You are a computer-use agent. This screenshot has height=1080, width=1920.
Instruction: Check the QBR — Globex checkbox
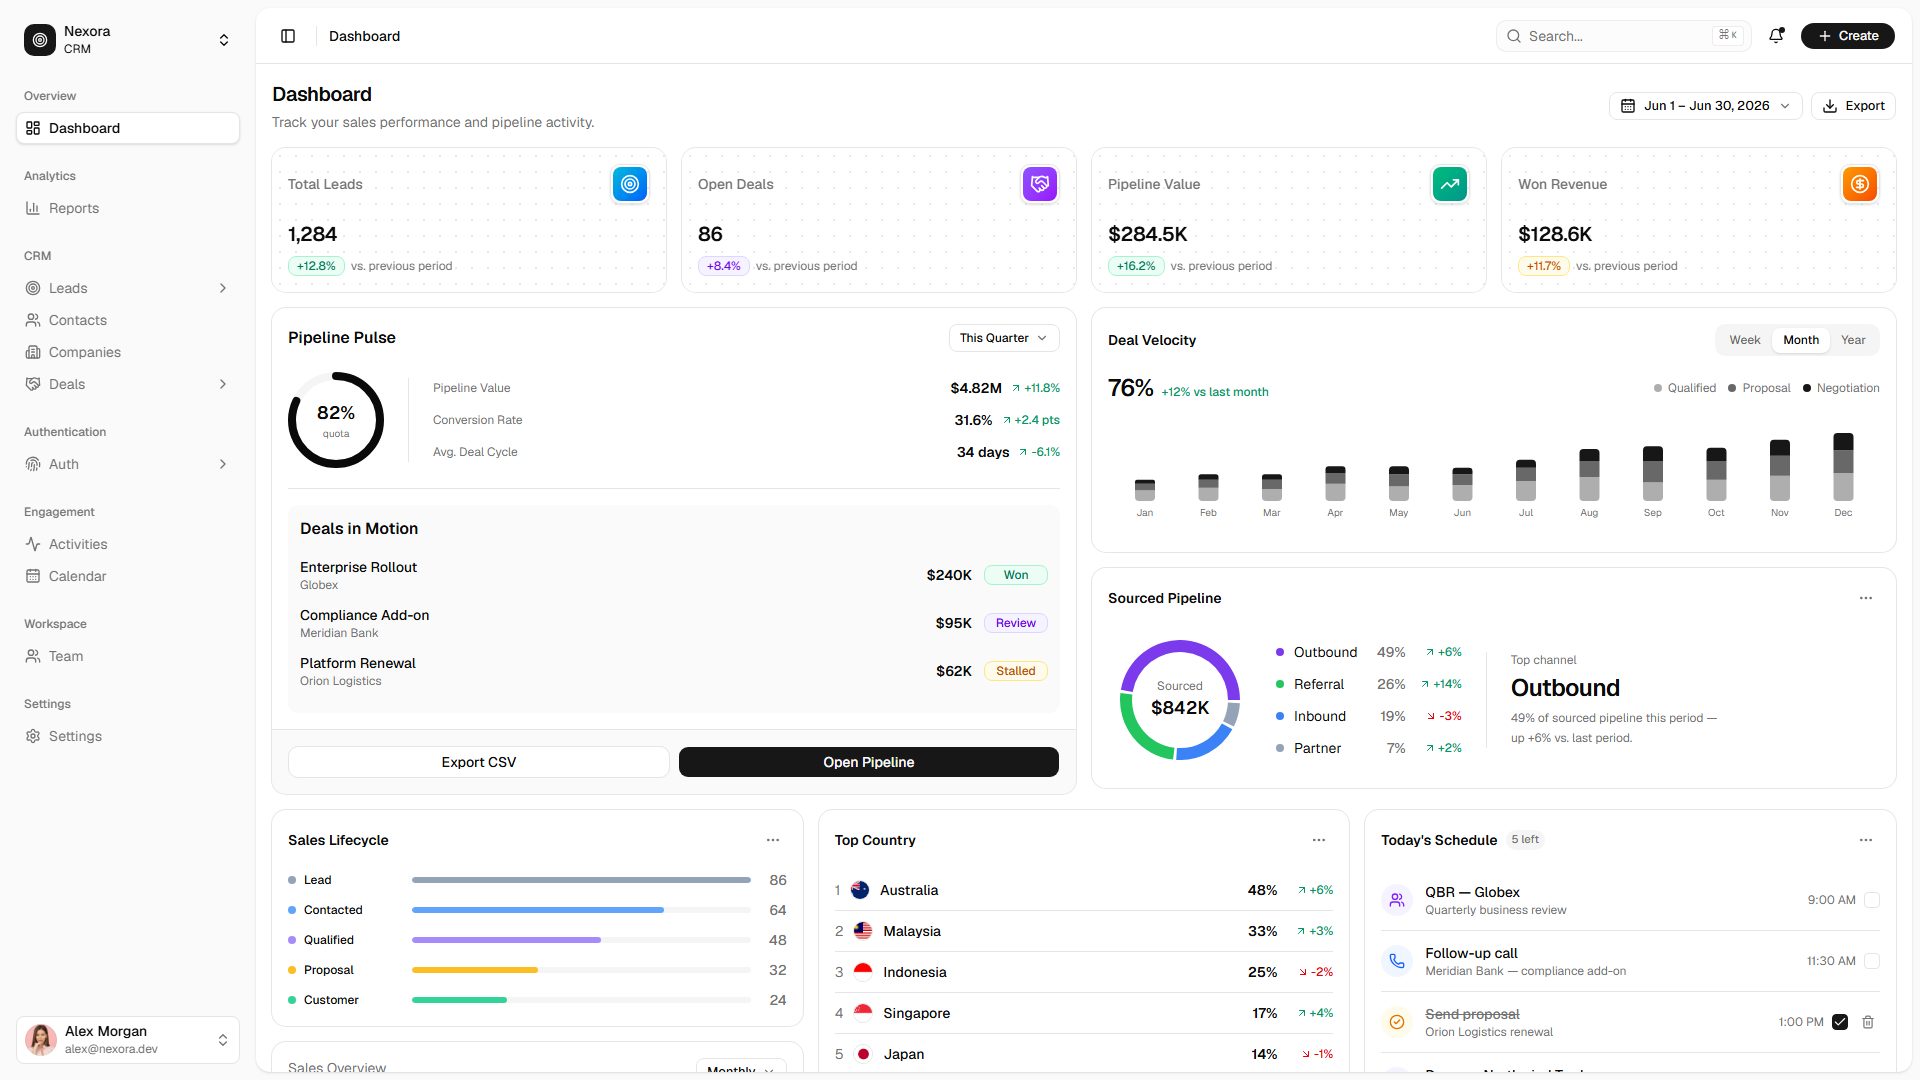[1872, 900]
